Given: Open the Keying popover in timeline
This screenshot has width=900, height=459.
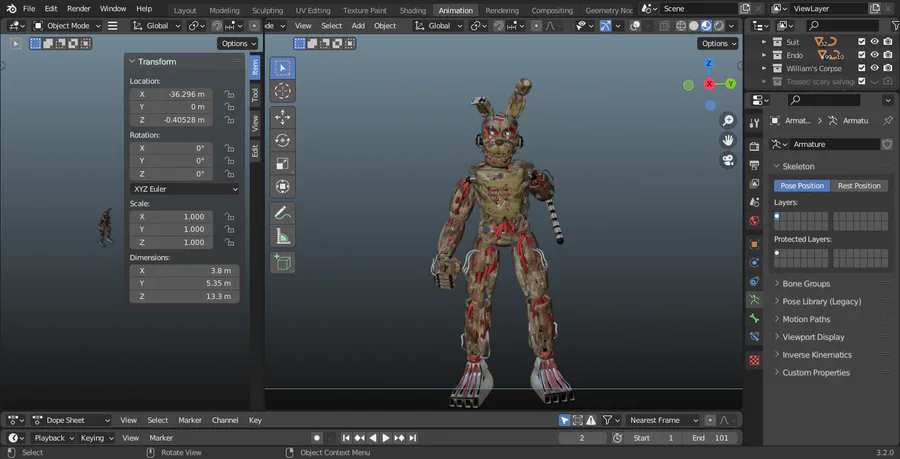Looking at the screenshot, I should coord(96,438).
